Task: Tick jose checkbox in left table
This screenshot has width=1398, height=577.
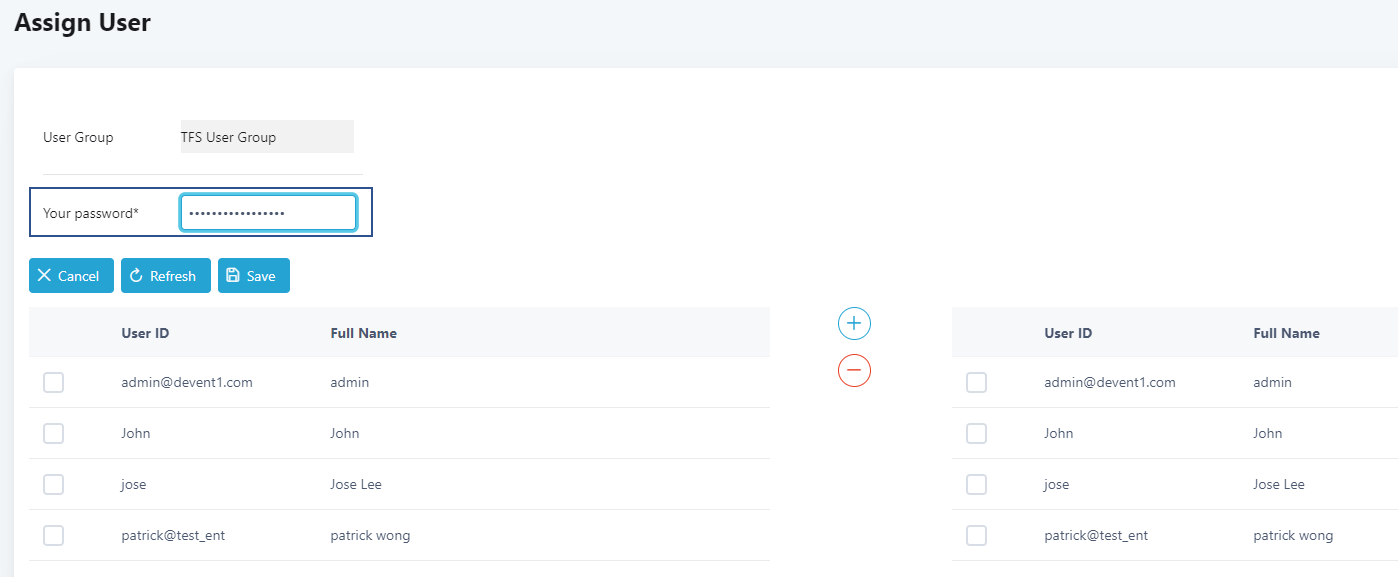Action: [x=54, y=484]
